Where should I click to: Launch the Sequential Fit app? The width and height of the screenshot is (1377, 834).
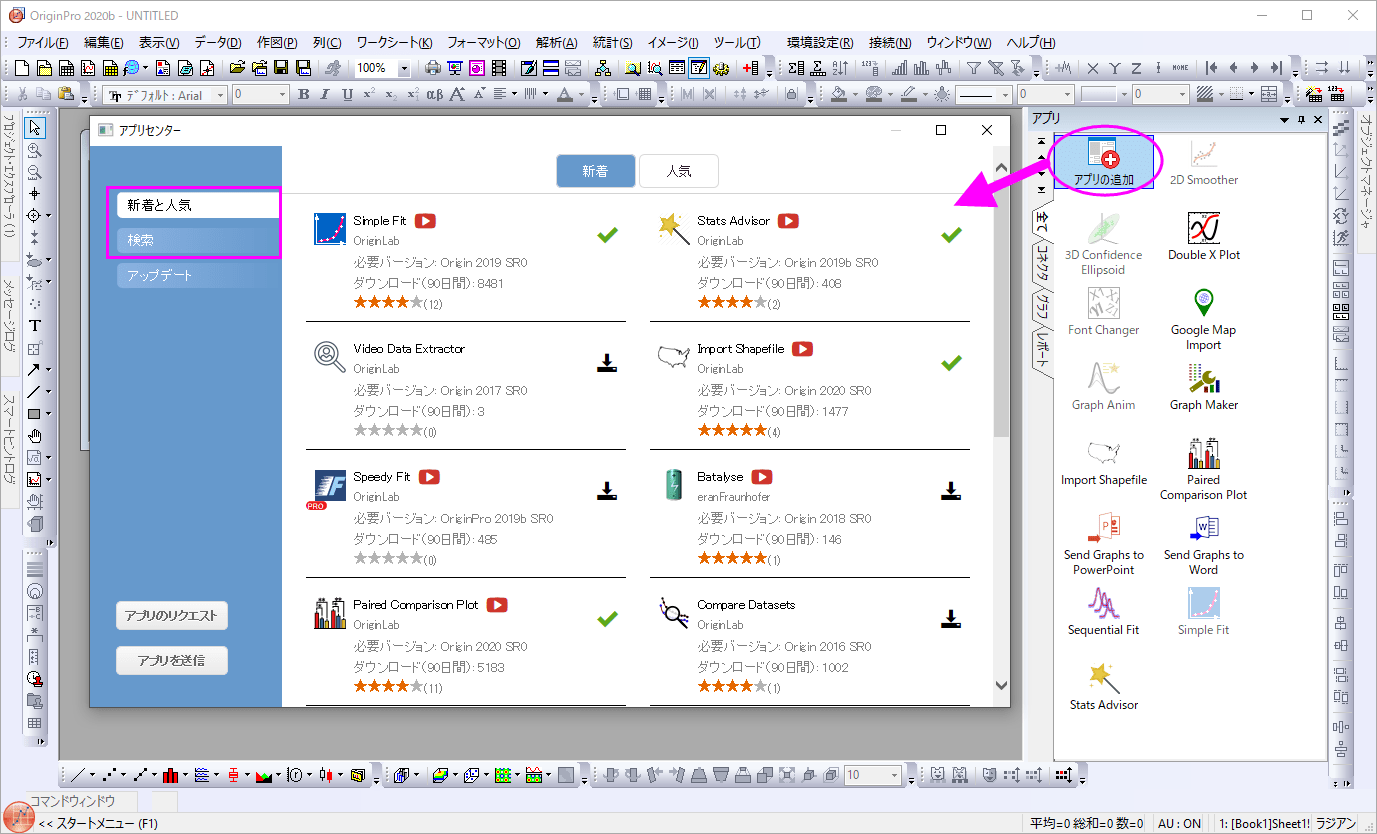(1104, 612)
